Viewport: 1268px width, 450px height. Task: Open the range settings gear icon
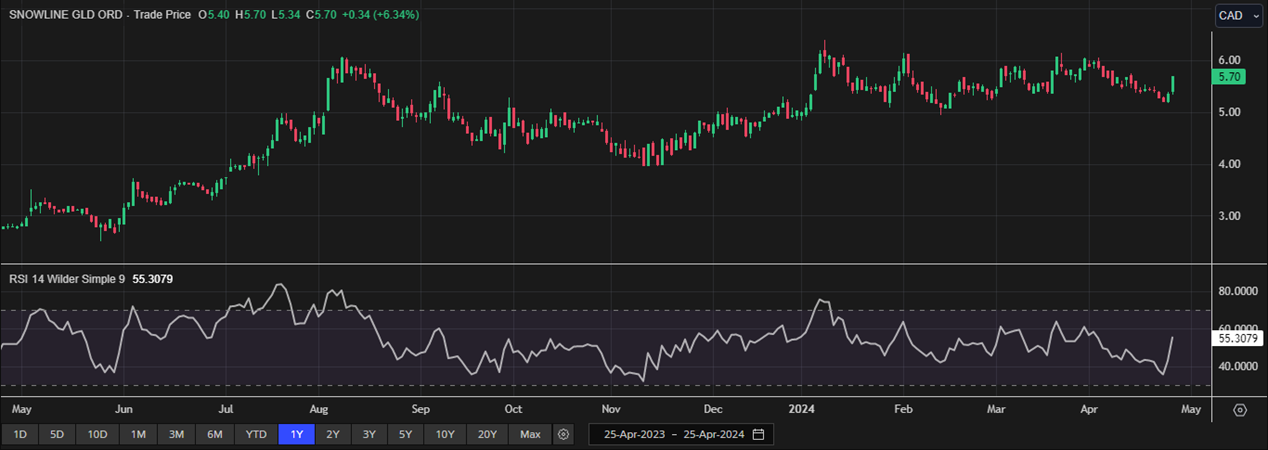point(564,435)
